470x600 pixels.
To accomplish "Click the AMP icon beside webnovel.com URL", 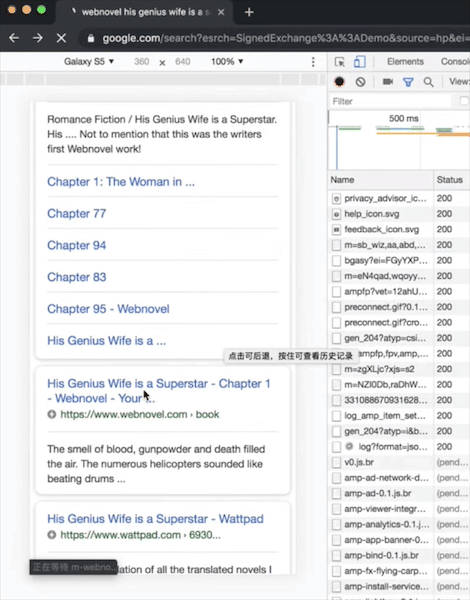I will 52,414.
